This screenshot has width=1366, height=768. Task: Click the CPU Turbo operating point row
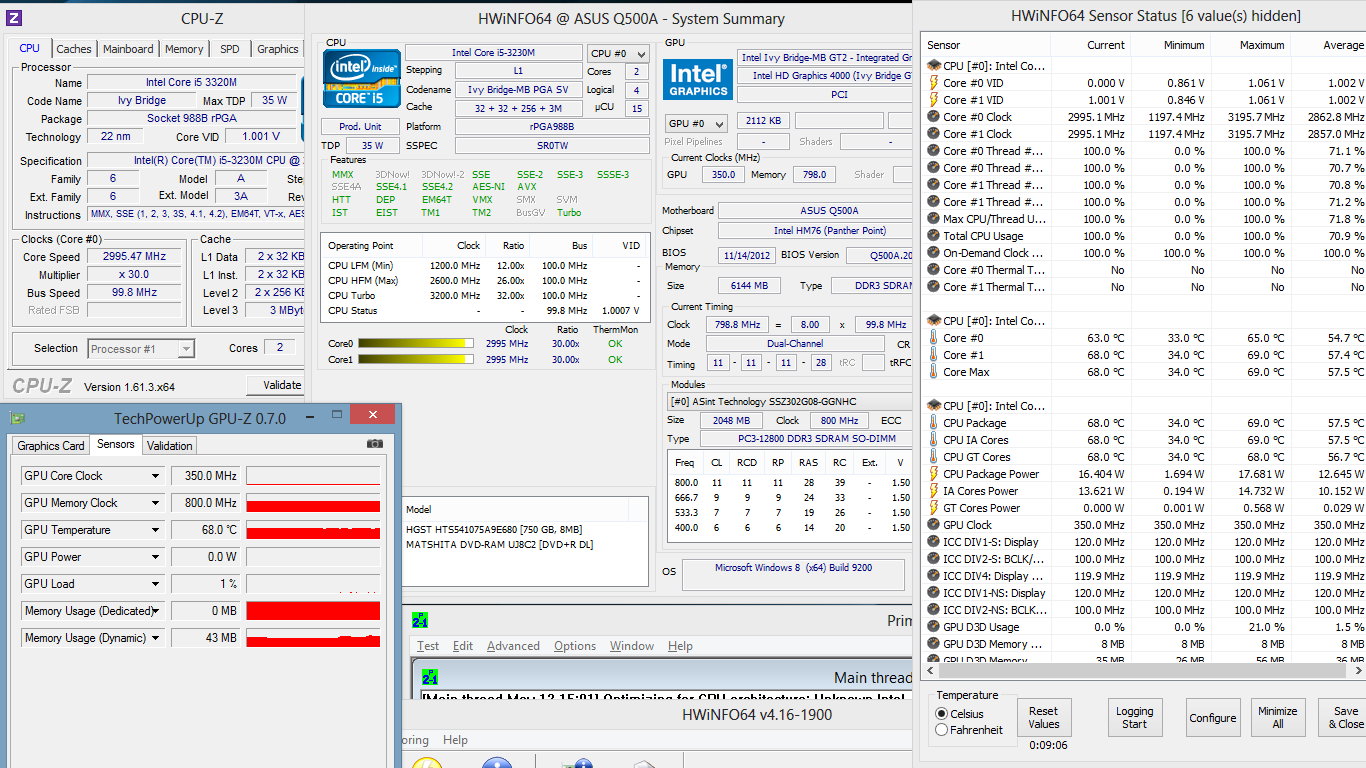485,296
